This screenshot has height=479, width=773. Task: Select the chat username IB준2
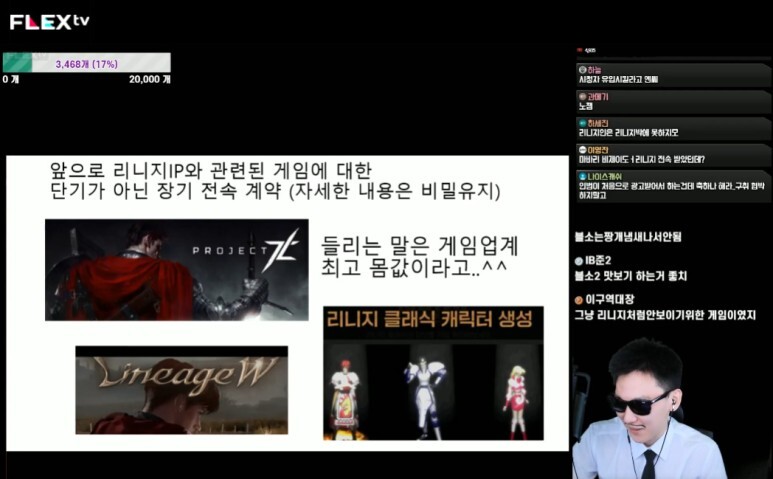click(598, 261)
